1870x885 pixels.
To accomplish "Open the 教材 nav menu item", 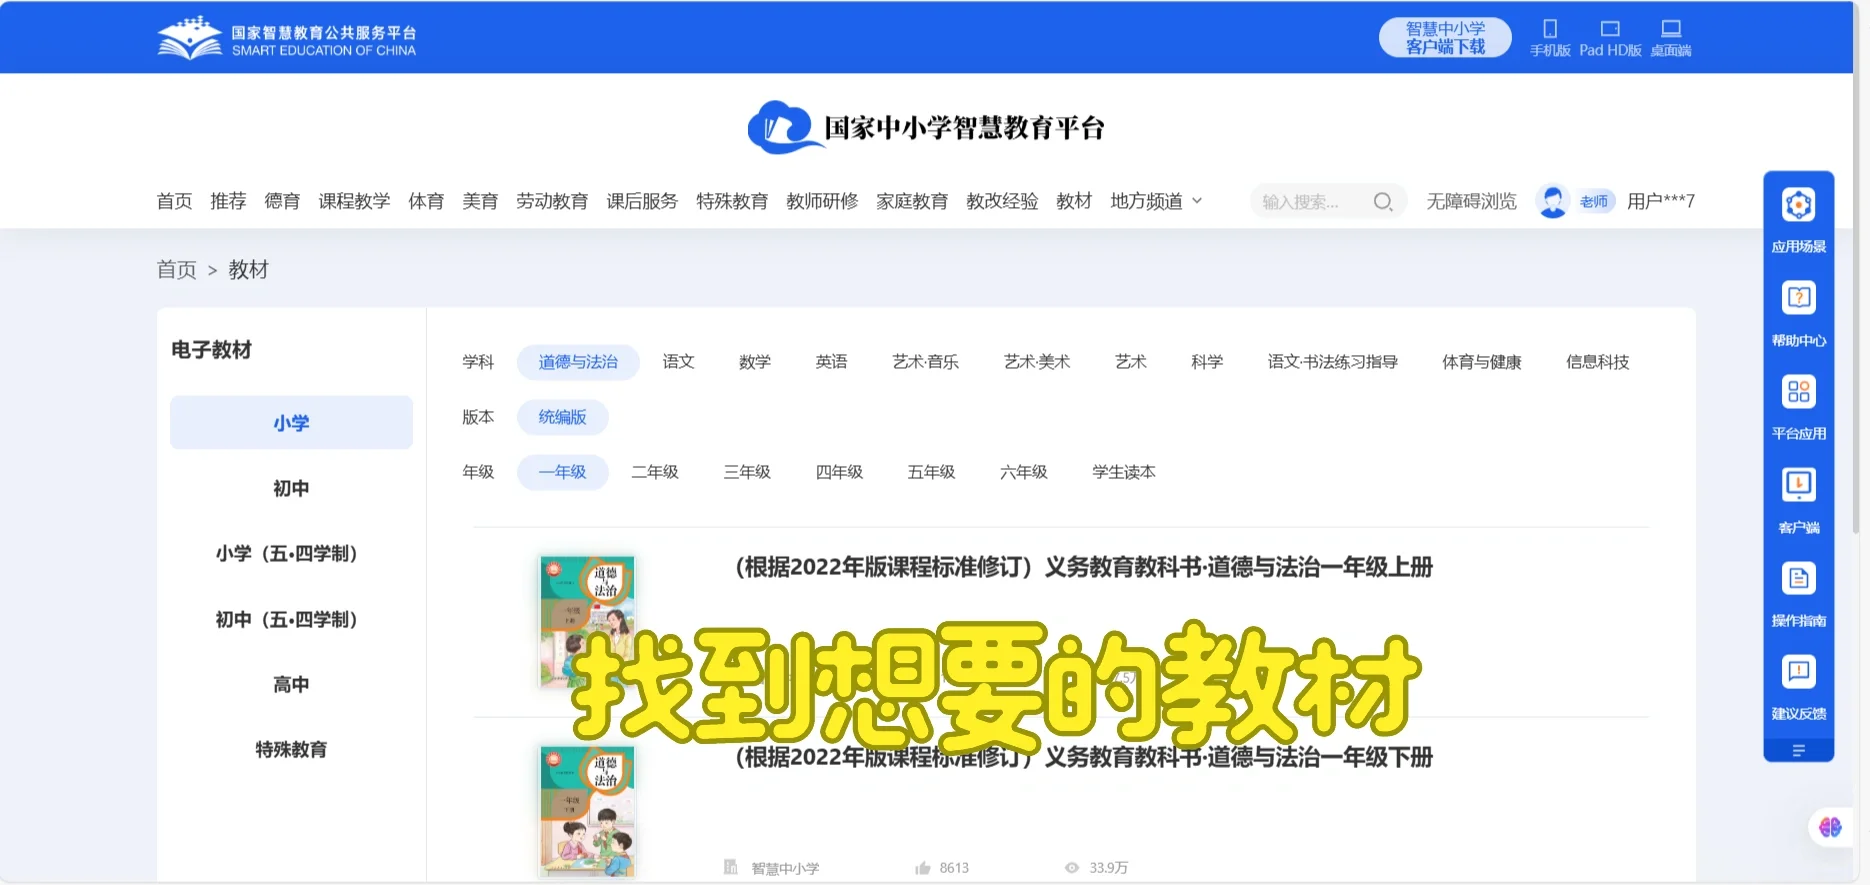I will 1074,202.
